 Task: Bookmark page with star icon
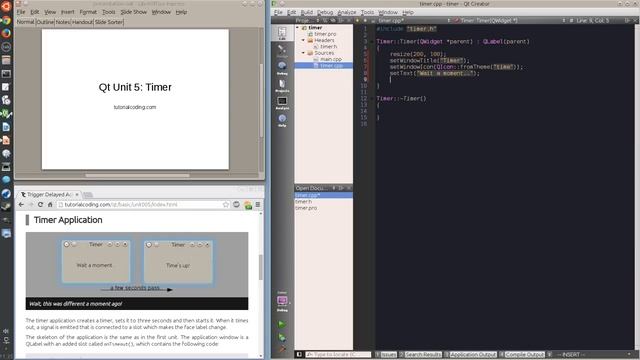click(226, 204)
